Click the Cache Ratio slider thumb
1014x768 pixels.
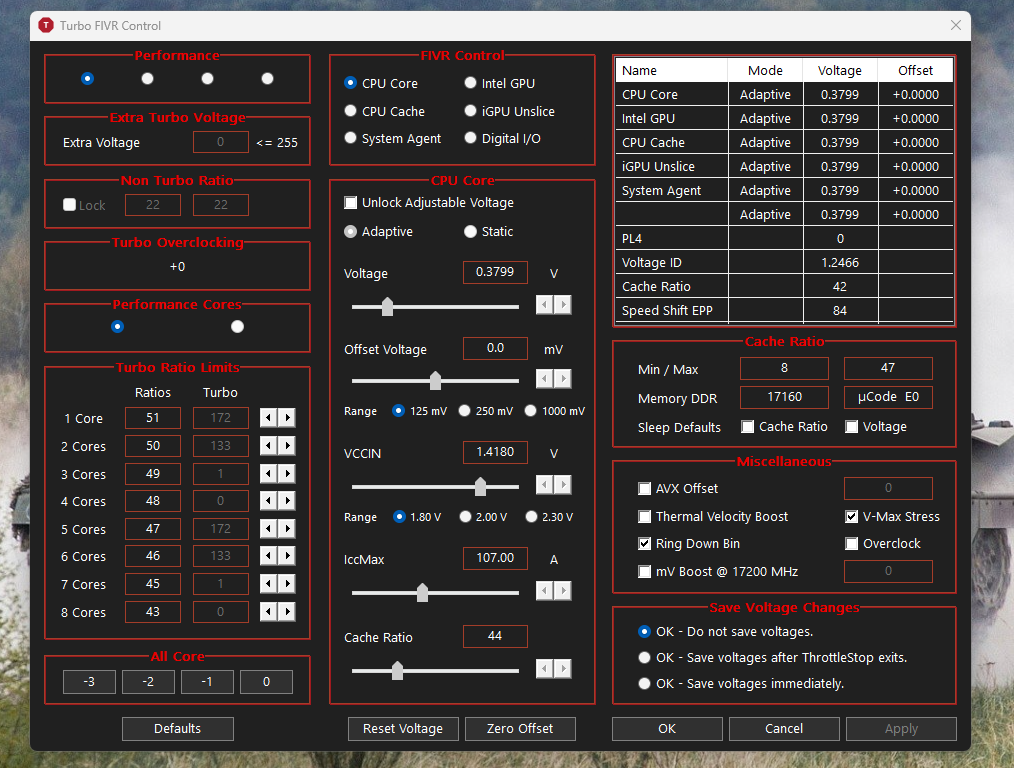398,670
